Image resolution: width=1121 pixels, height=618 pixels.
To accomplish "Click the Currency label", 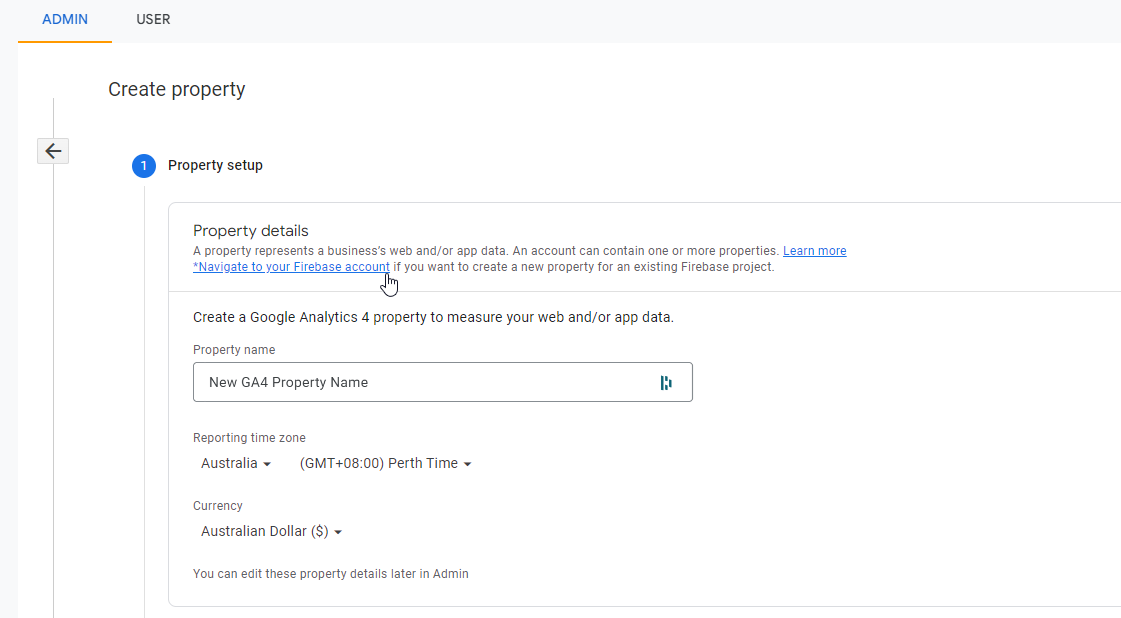I will tap(217, 506).
